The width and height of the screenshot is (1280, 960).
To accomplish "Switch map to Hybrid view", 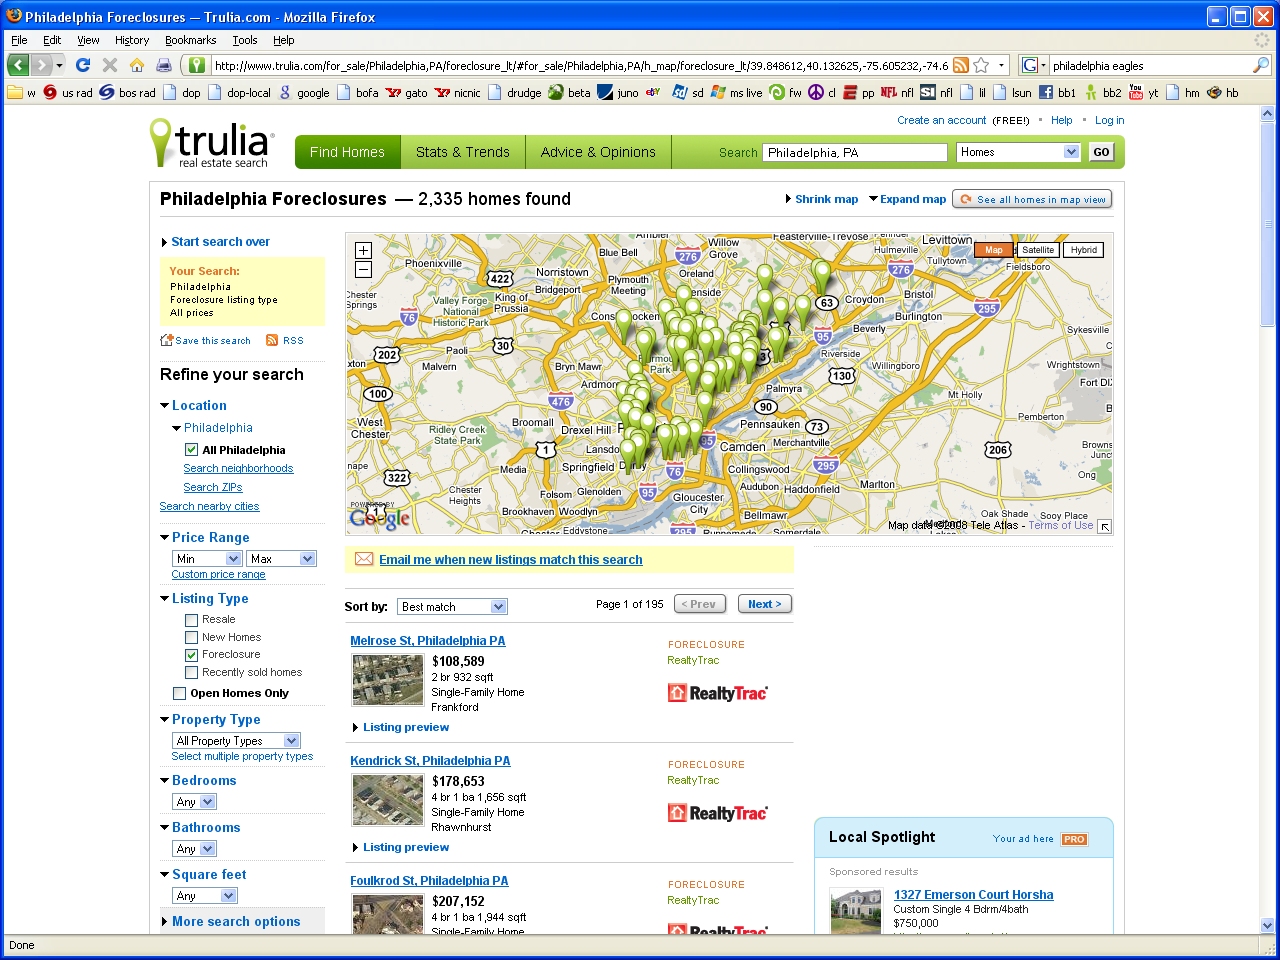I will pyautogui.click(x=1084, y=250).
